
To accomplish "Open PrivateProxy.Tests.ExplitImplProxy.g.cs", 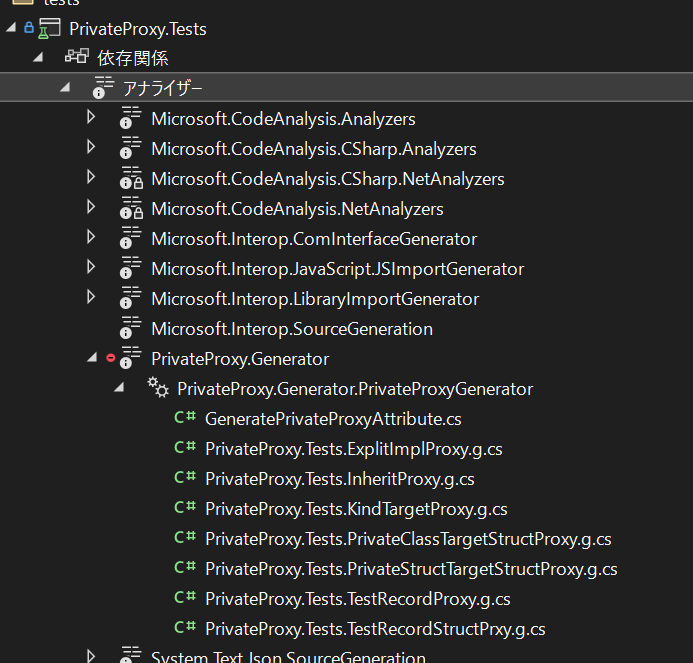I will [354, 449].
